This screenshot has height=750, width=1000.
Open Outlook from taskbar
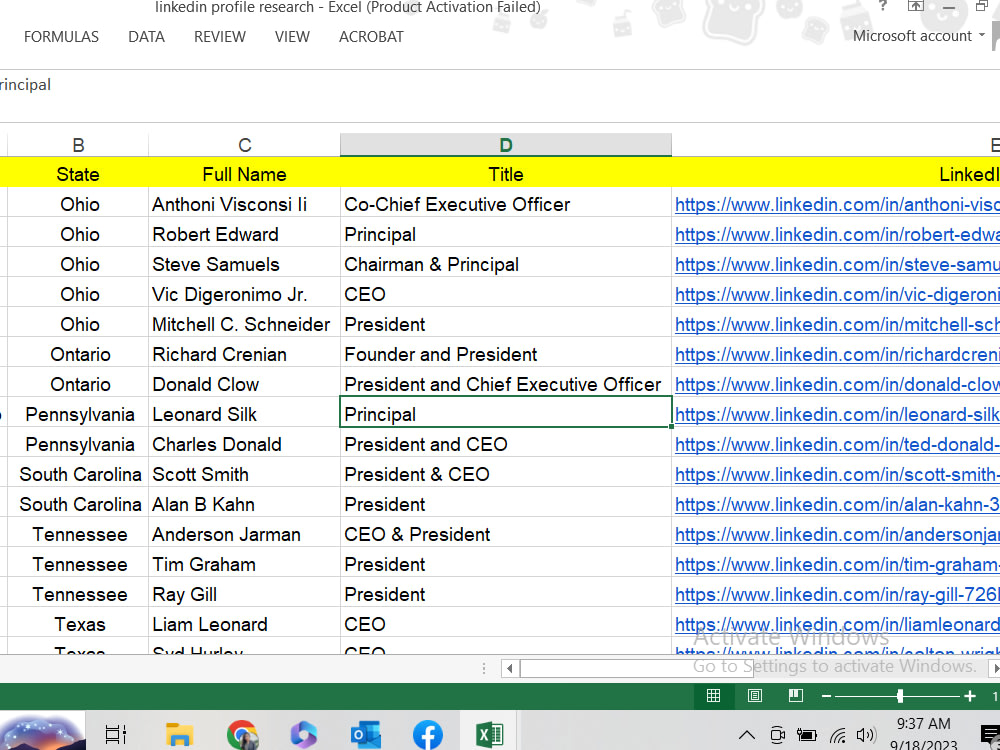pos(365,735)
